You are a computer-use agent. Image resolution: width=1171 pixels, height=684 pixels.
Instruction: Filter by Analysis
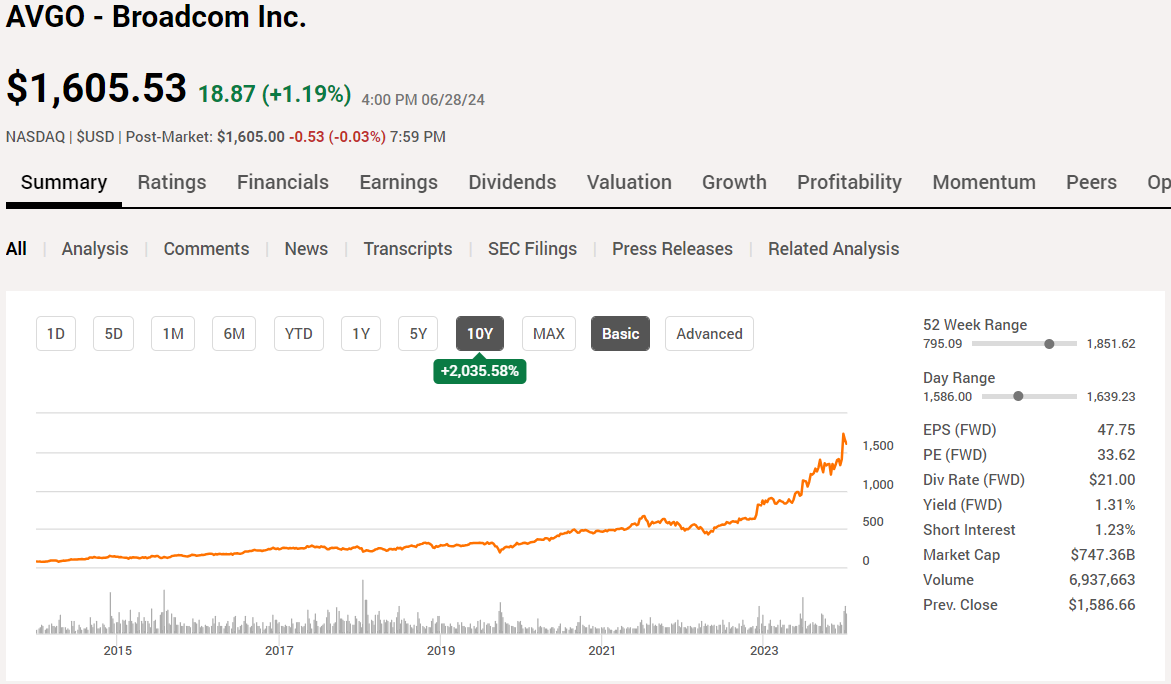(95, 249)
